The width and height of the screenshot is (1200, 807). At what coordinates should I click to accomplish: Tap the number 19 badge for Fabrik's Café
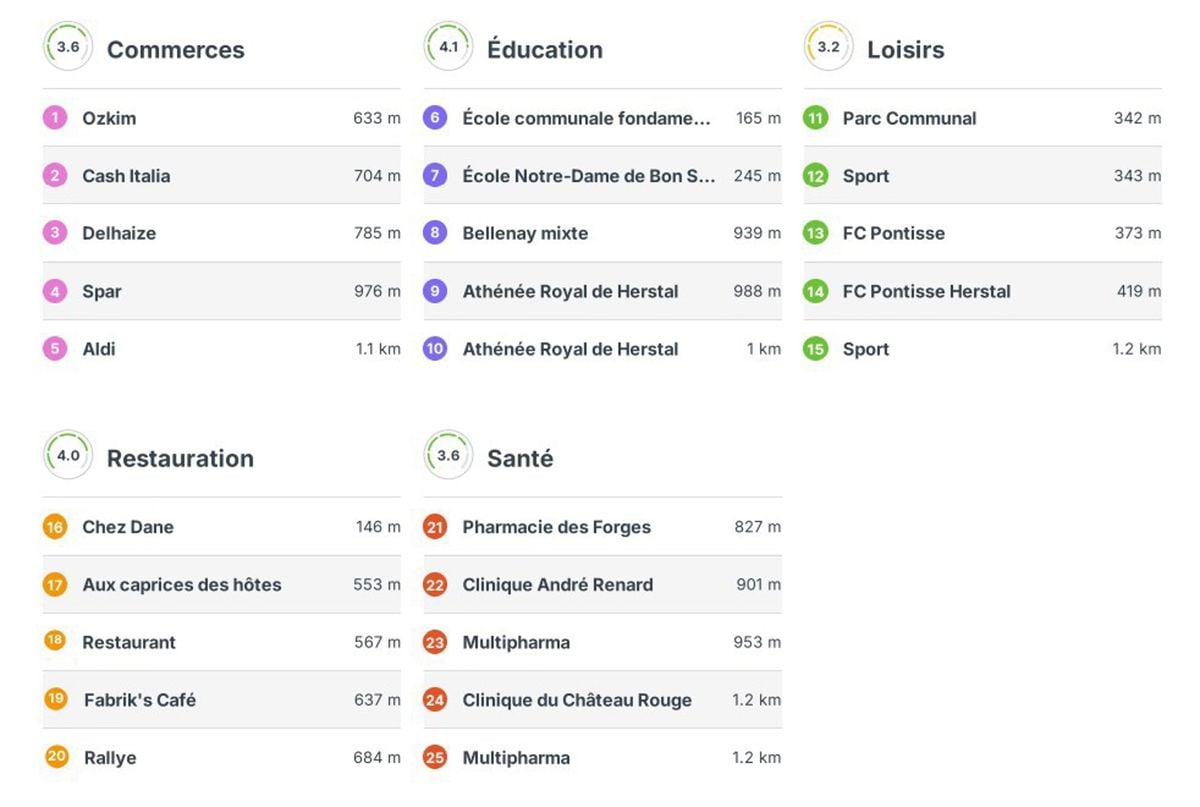(56, 698)
